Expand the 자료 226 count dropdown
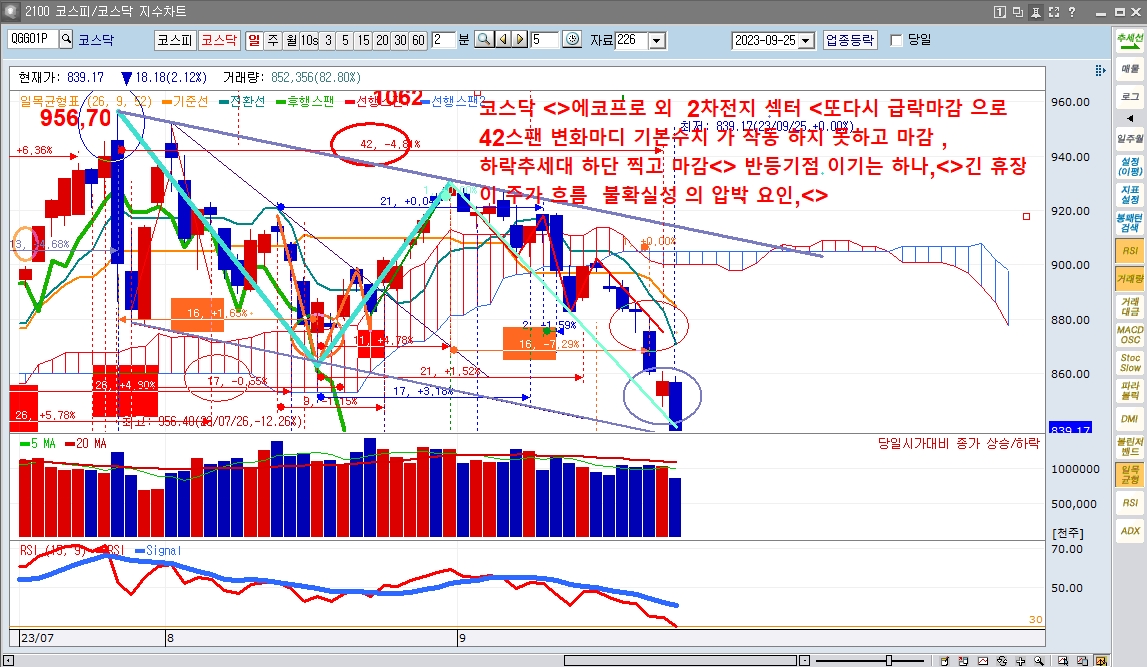Image resolution: width=1147 pixels, height=667 pixels. pyautogui.click(x=658, y=41)
